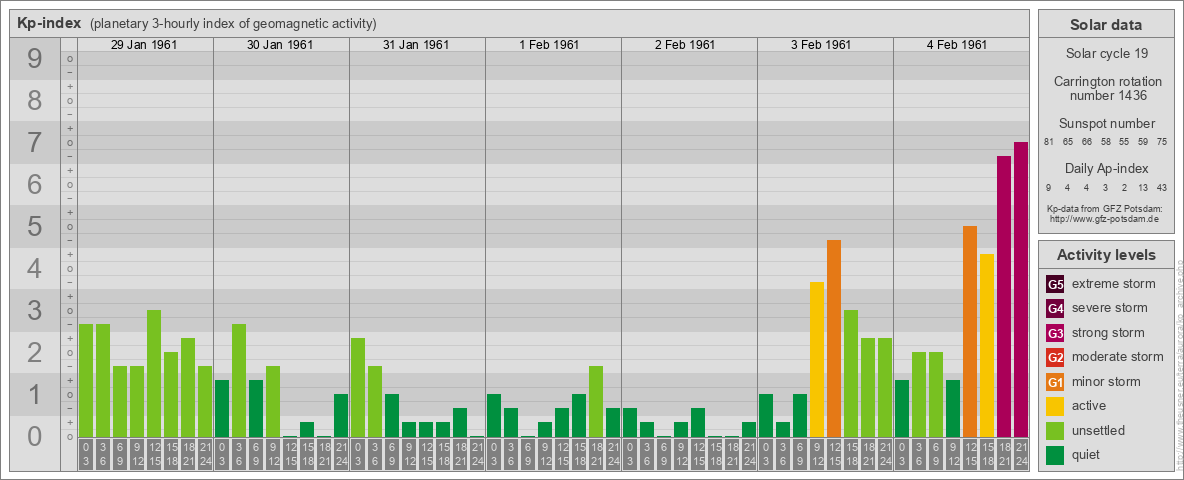Click the G1 minor storm swatch

[x=1055, y=382]
